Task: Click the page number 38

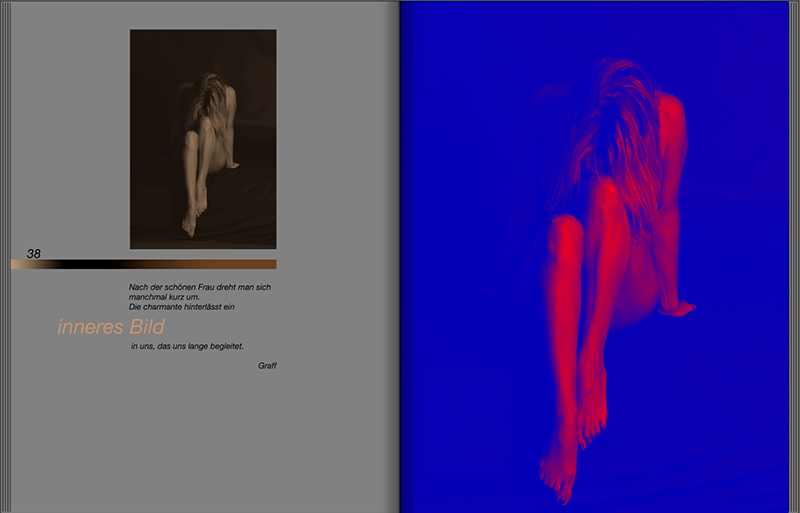Action: 34,254
